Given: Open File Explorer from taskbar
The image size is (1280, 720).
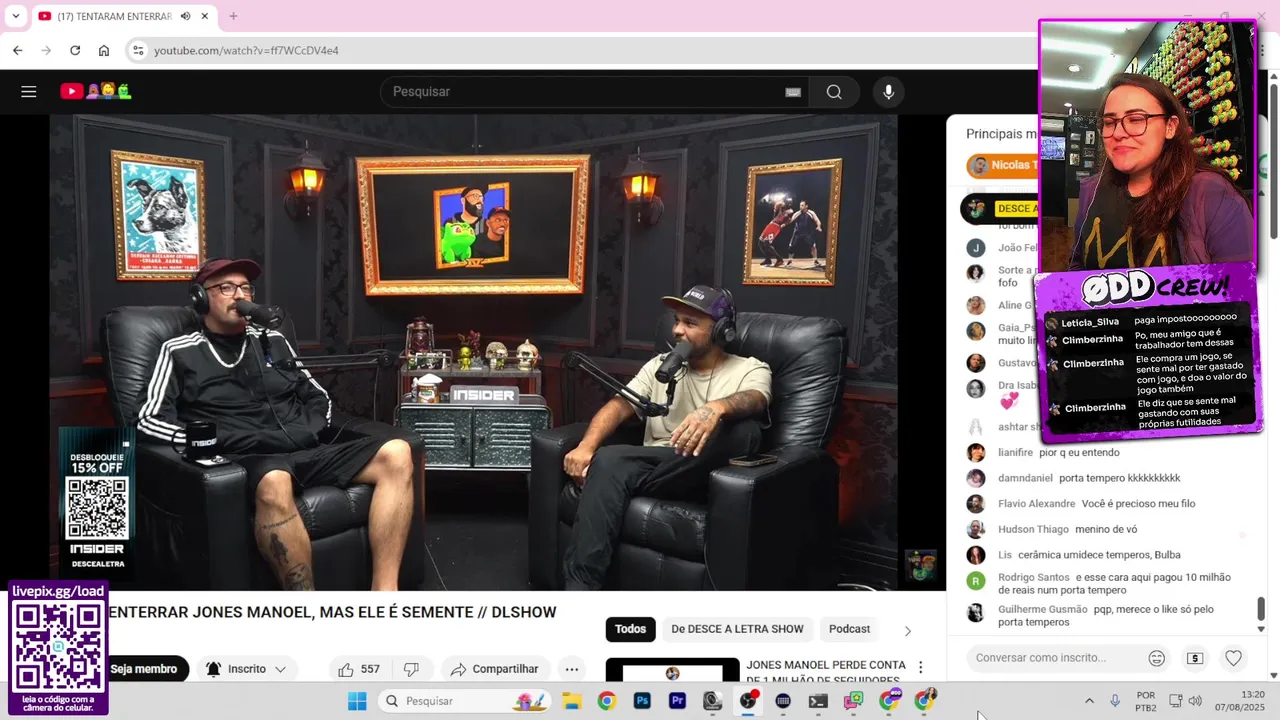Looking at the screenshot, I should coord(571,701).
